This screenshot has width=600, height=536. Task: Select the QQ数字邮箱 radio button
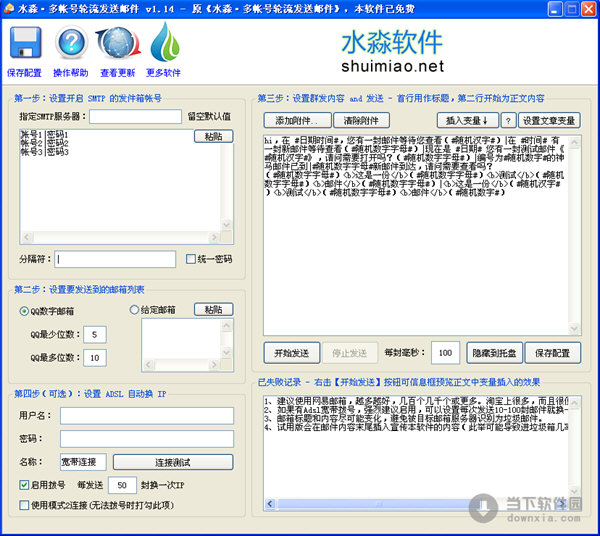[24, 310]
